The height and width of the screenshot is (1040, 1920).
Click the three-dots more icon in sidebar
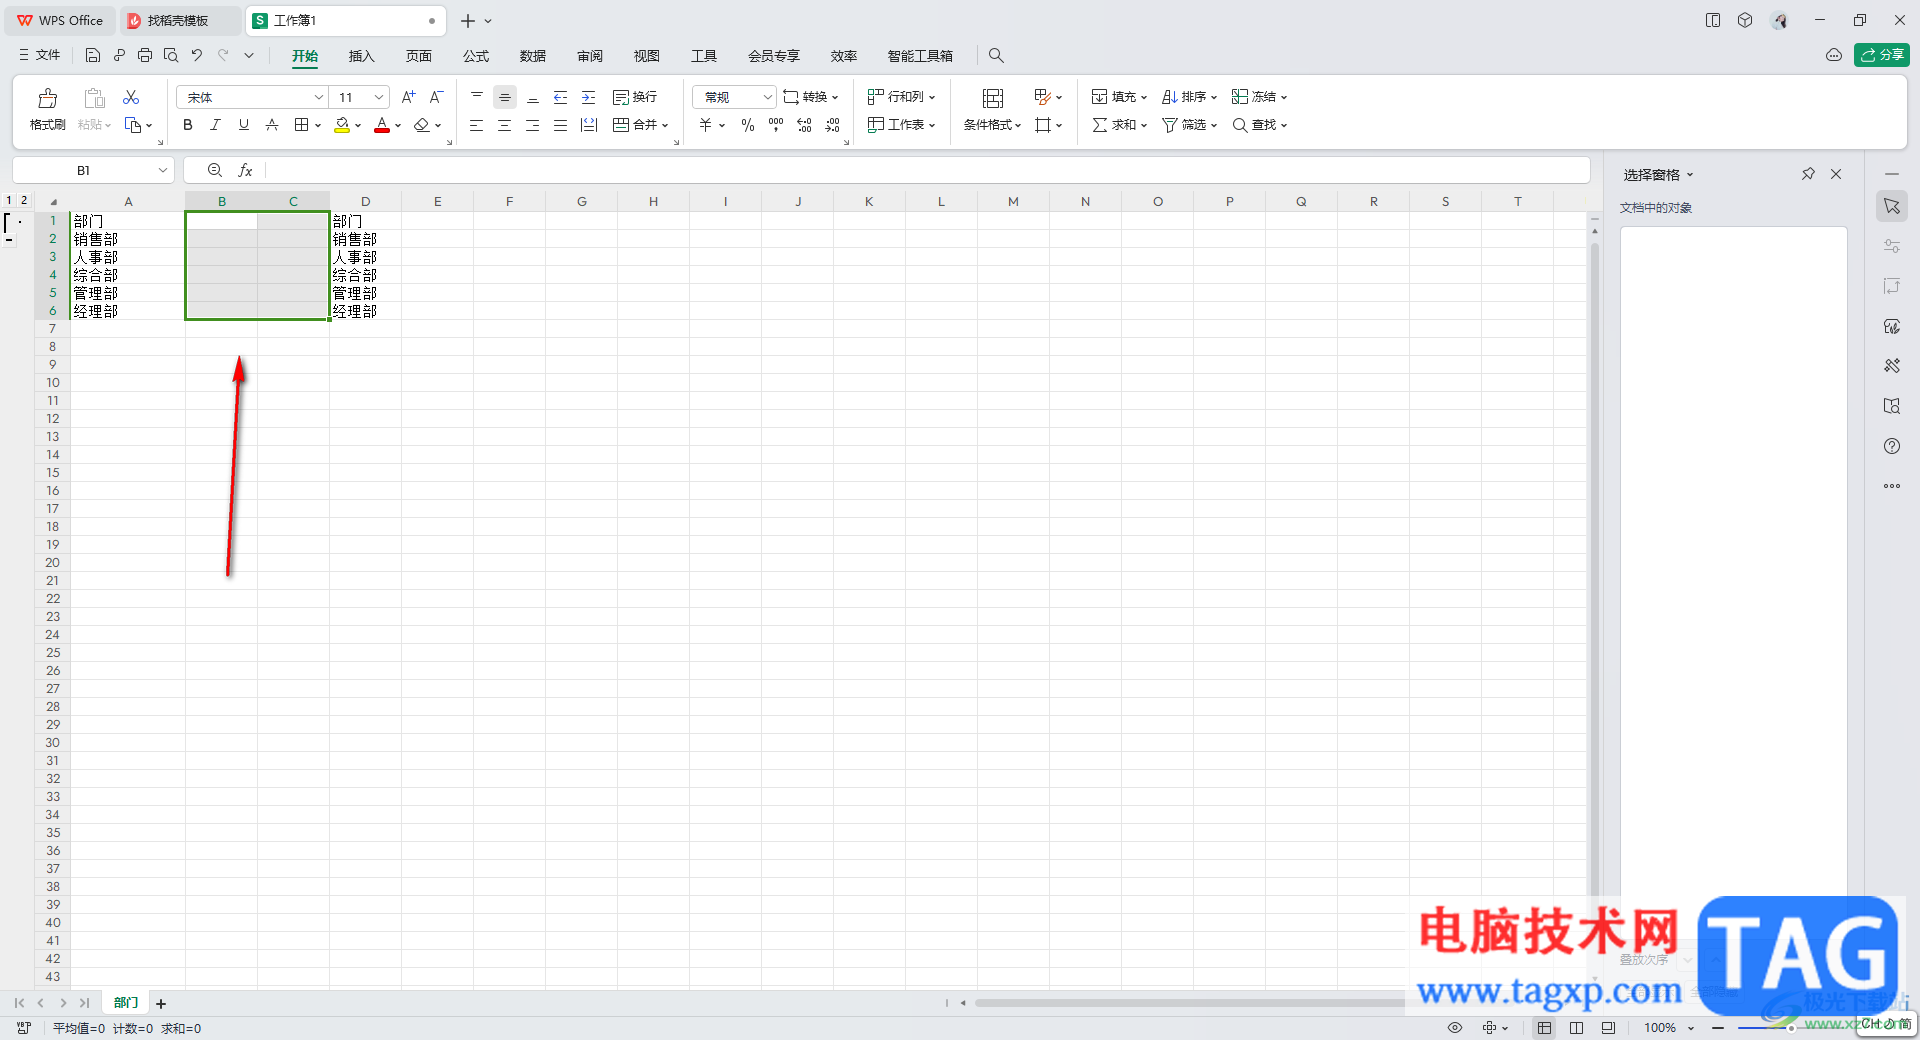tap(1892, 486)
